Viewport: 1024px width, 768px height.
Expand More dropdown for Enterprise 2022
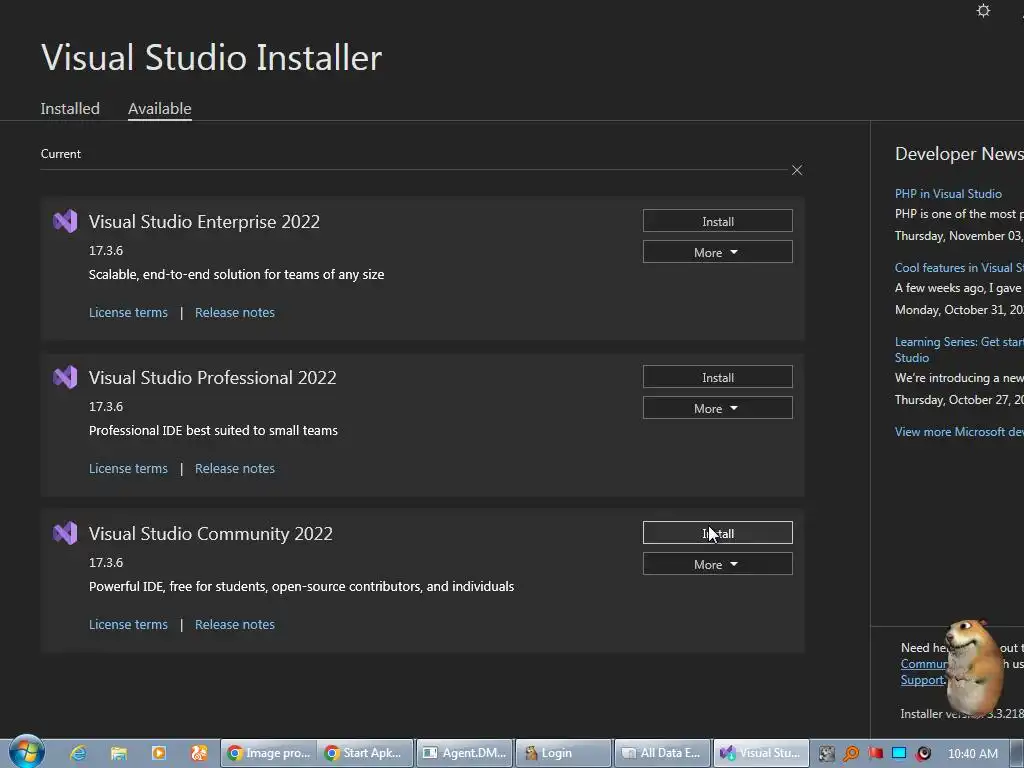tap(718, 252)
